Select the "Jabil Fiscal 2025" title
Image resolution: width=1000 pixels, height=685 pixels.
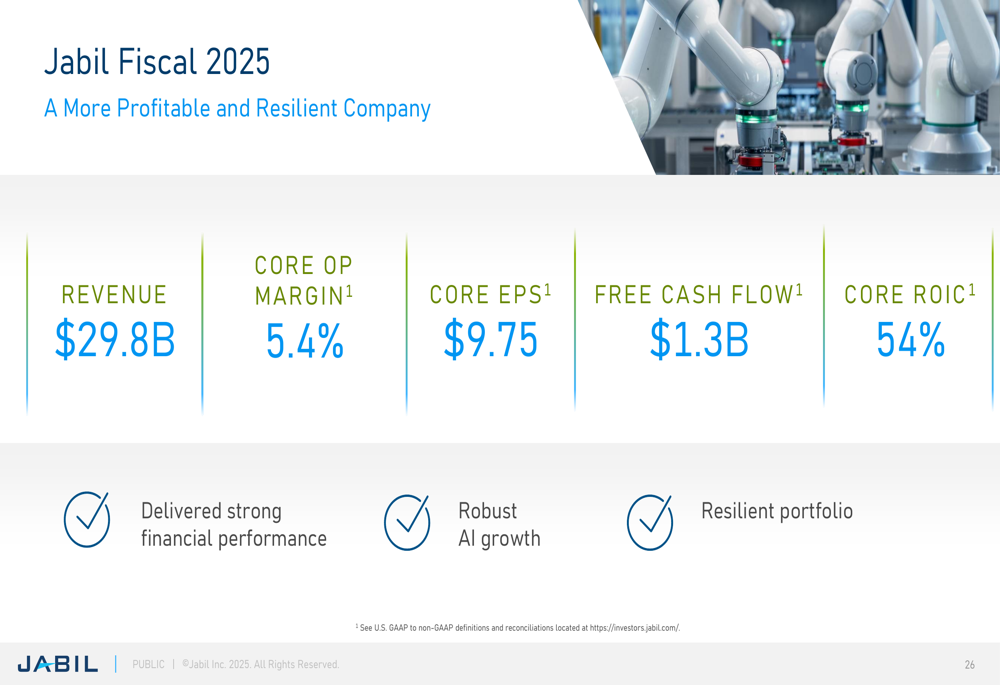point(157,62)
